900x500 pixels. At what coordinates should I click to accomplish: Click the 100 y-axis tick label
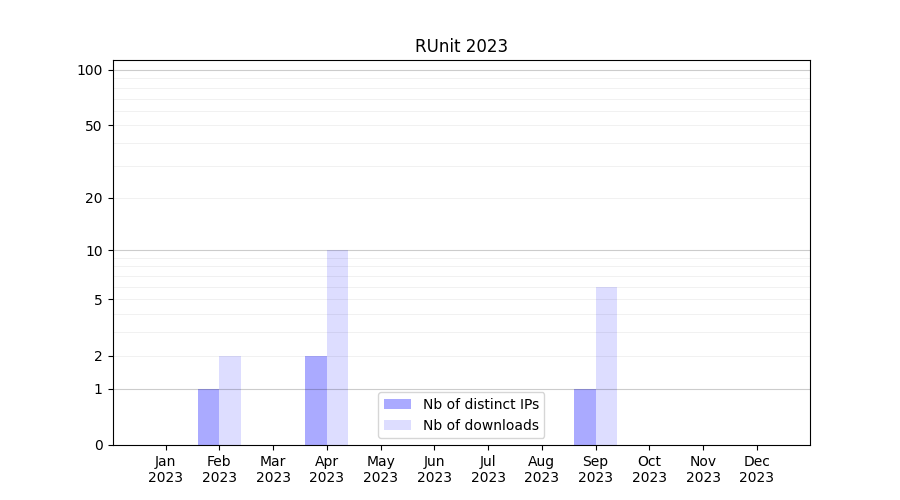pos(90,70)
